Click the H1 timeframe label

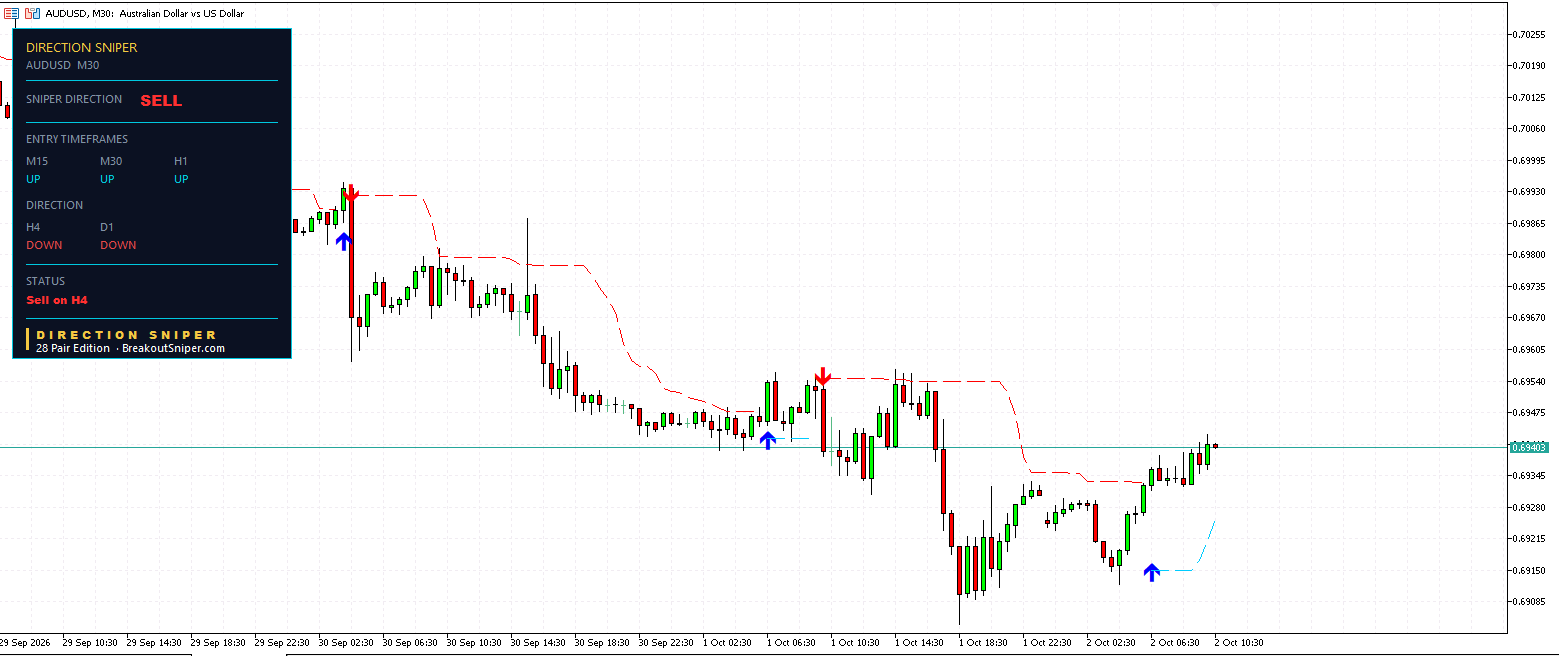coord(181,161)
